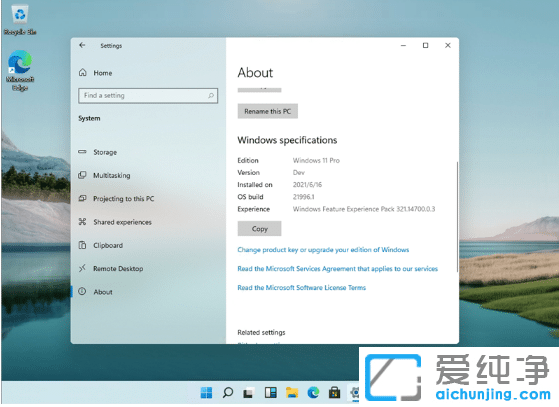
Task: Minimize the Settings window
Action: coord(403,45)
